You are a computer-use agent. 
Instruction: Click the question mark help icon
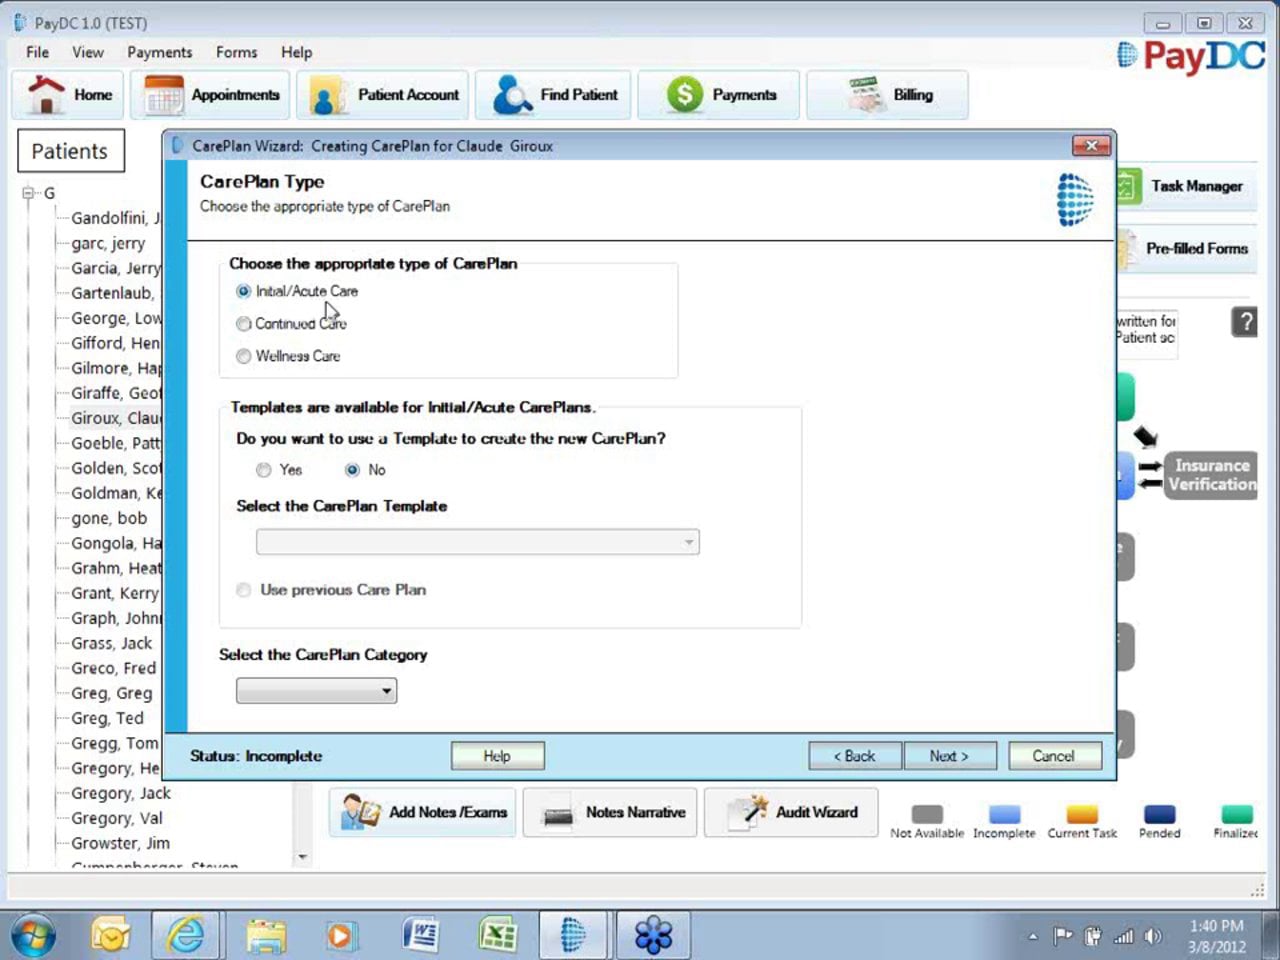tap(1245, 322)
